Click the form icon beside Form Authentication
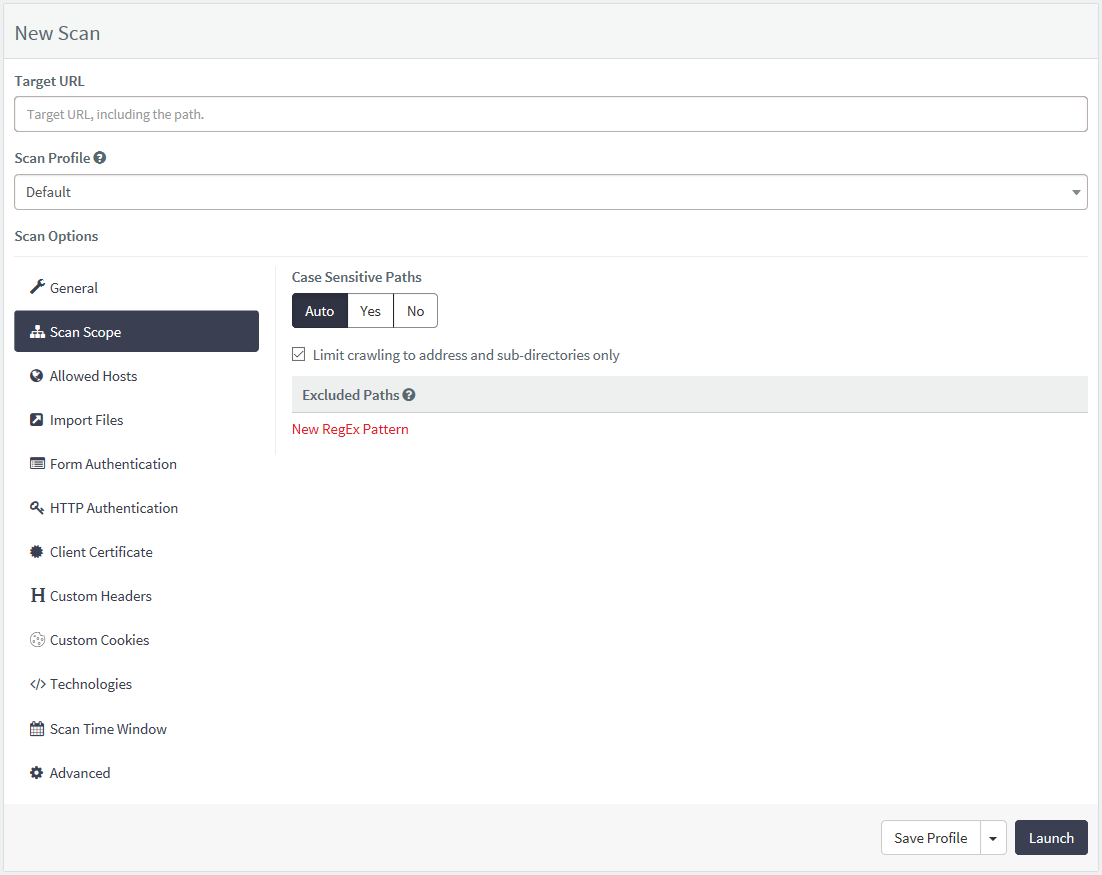 click(37, 464)
